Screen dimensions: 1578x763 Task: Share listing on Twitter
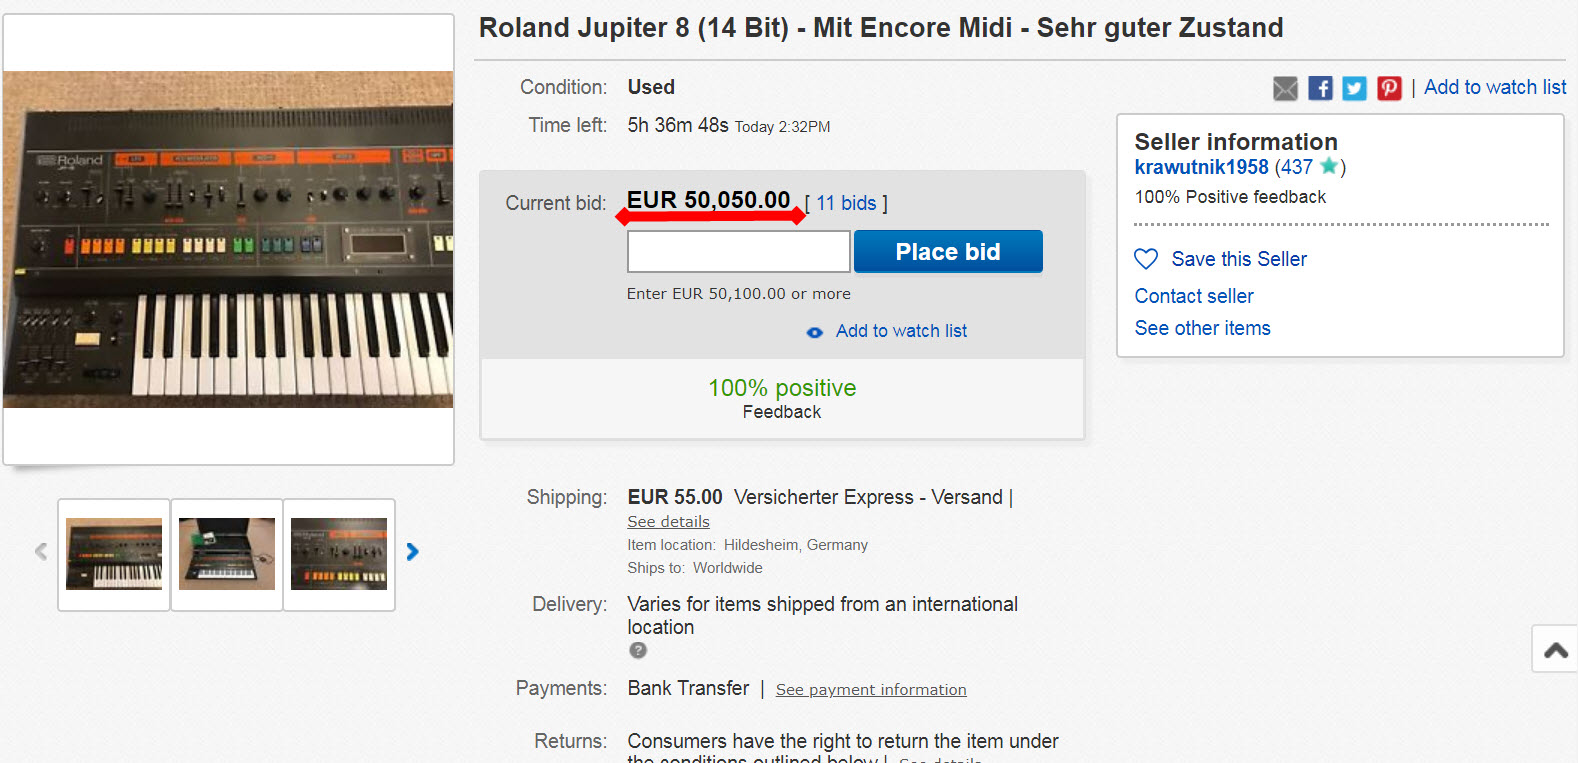(1354, 88)
